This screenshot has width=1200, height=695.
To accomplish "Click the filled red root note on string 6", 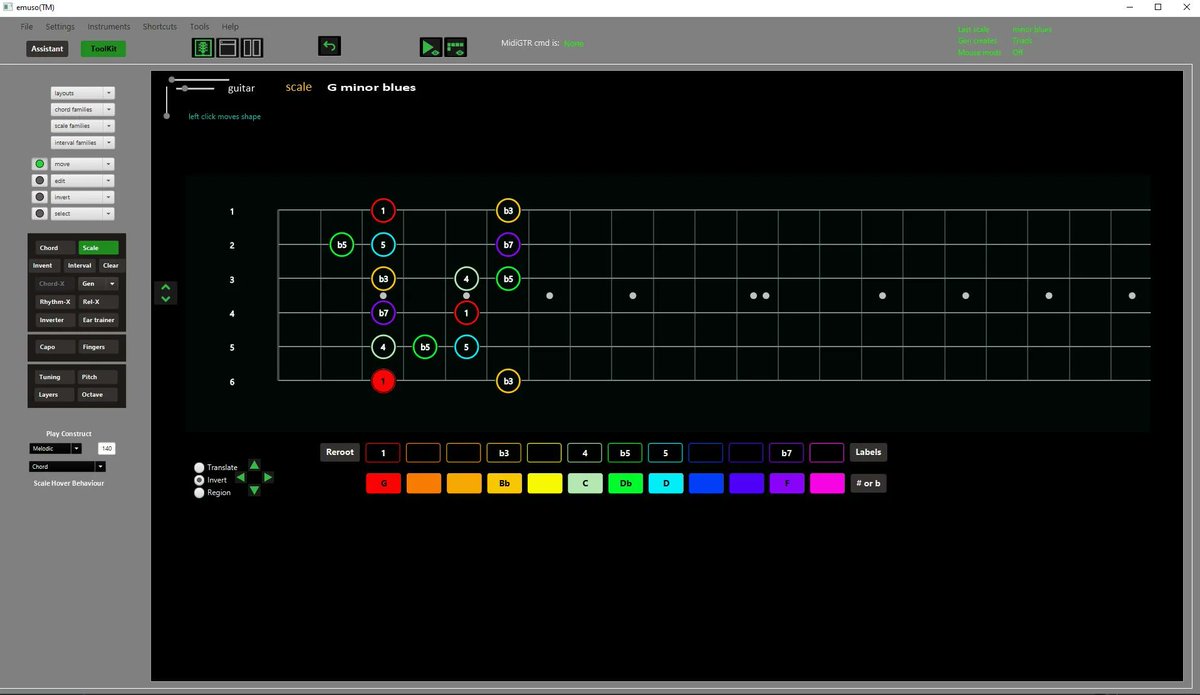I will 383,381.
